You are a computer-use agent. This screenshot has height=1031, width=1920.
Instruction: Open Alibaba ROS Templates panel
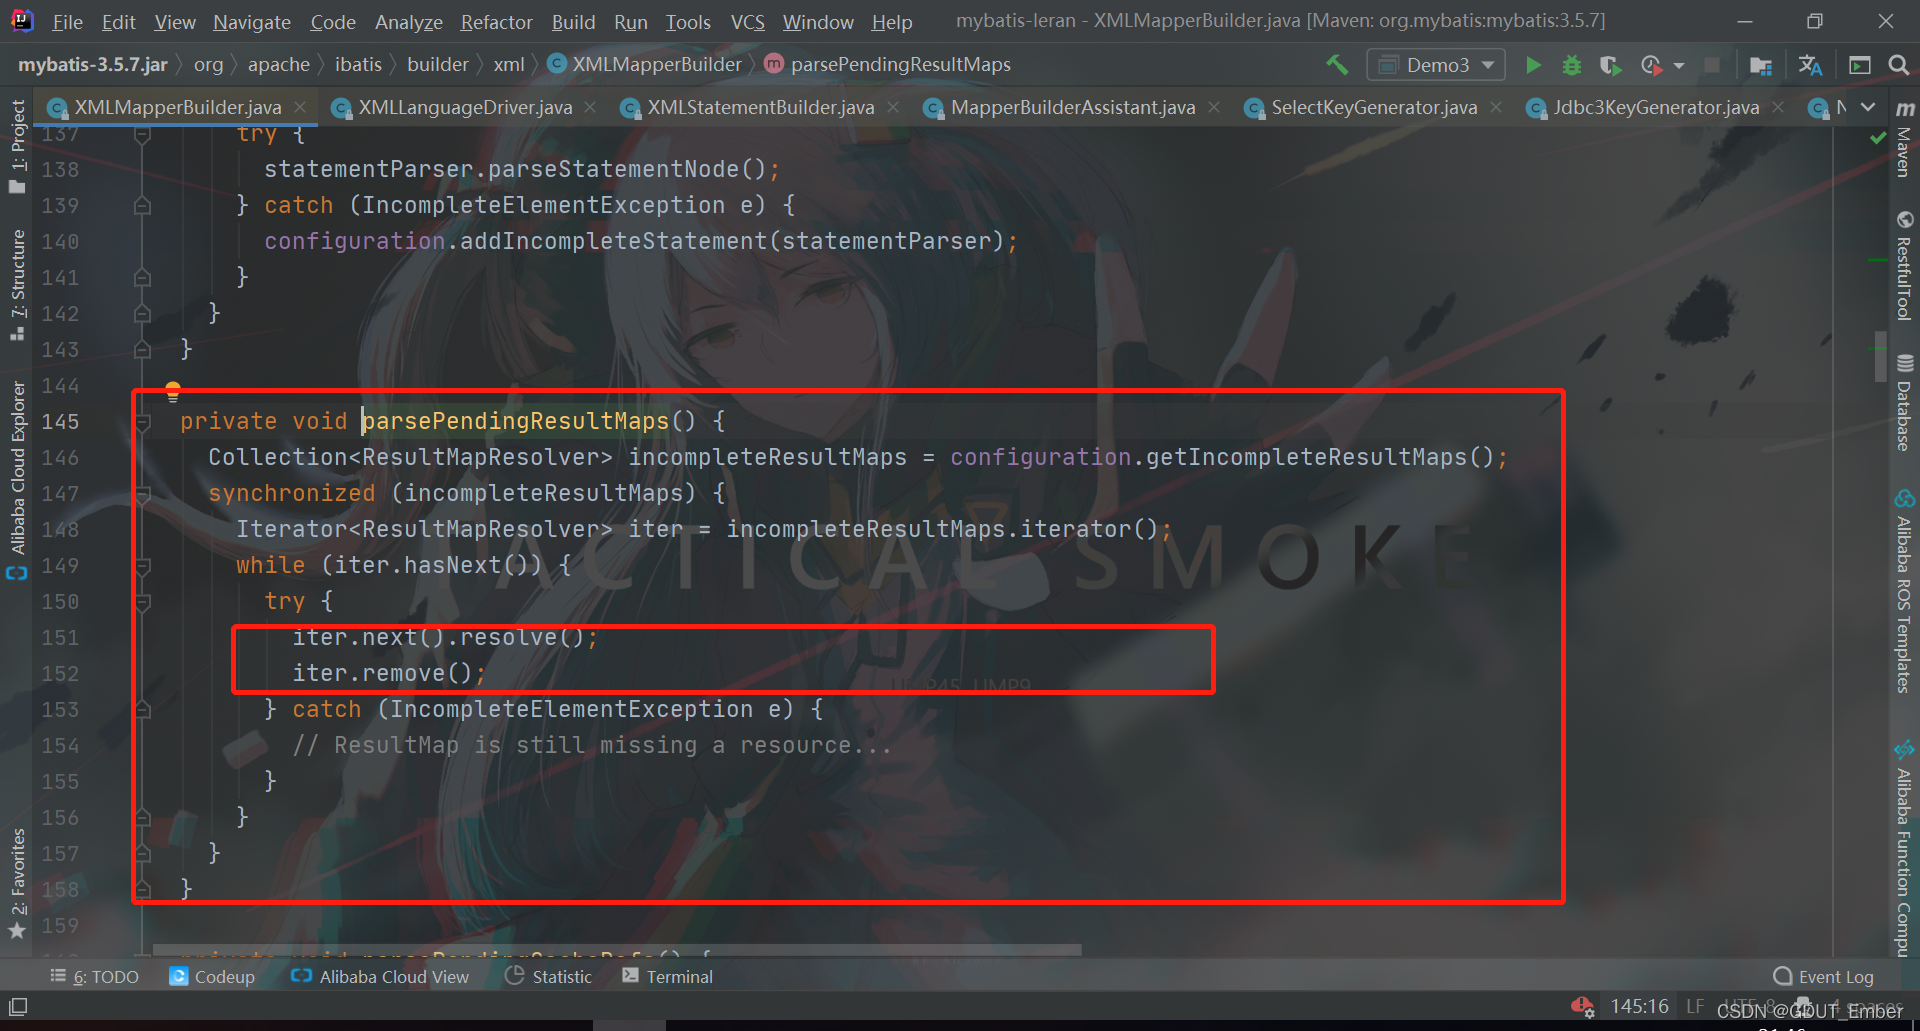[x=1904, y=592]
